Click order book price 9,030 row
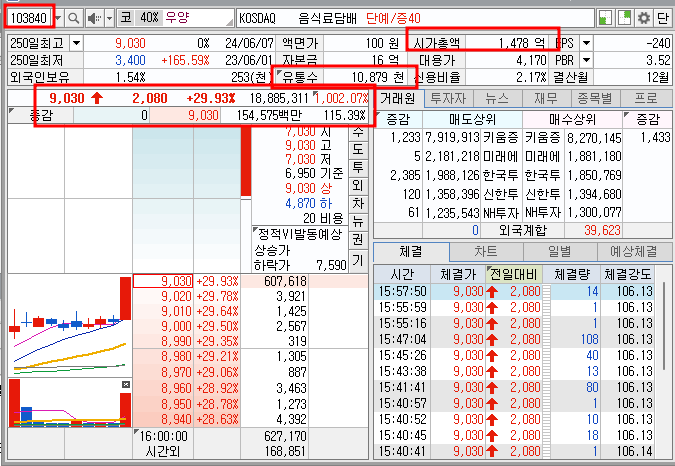Image resolution: width=675 pixels, height=466 pixels. tap(250, 281)
